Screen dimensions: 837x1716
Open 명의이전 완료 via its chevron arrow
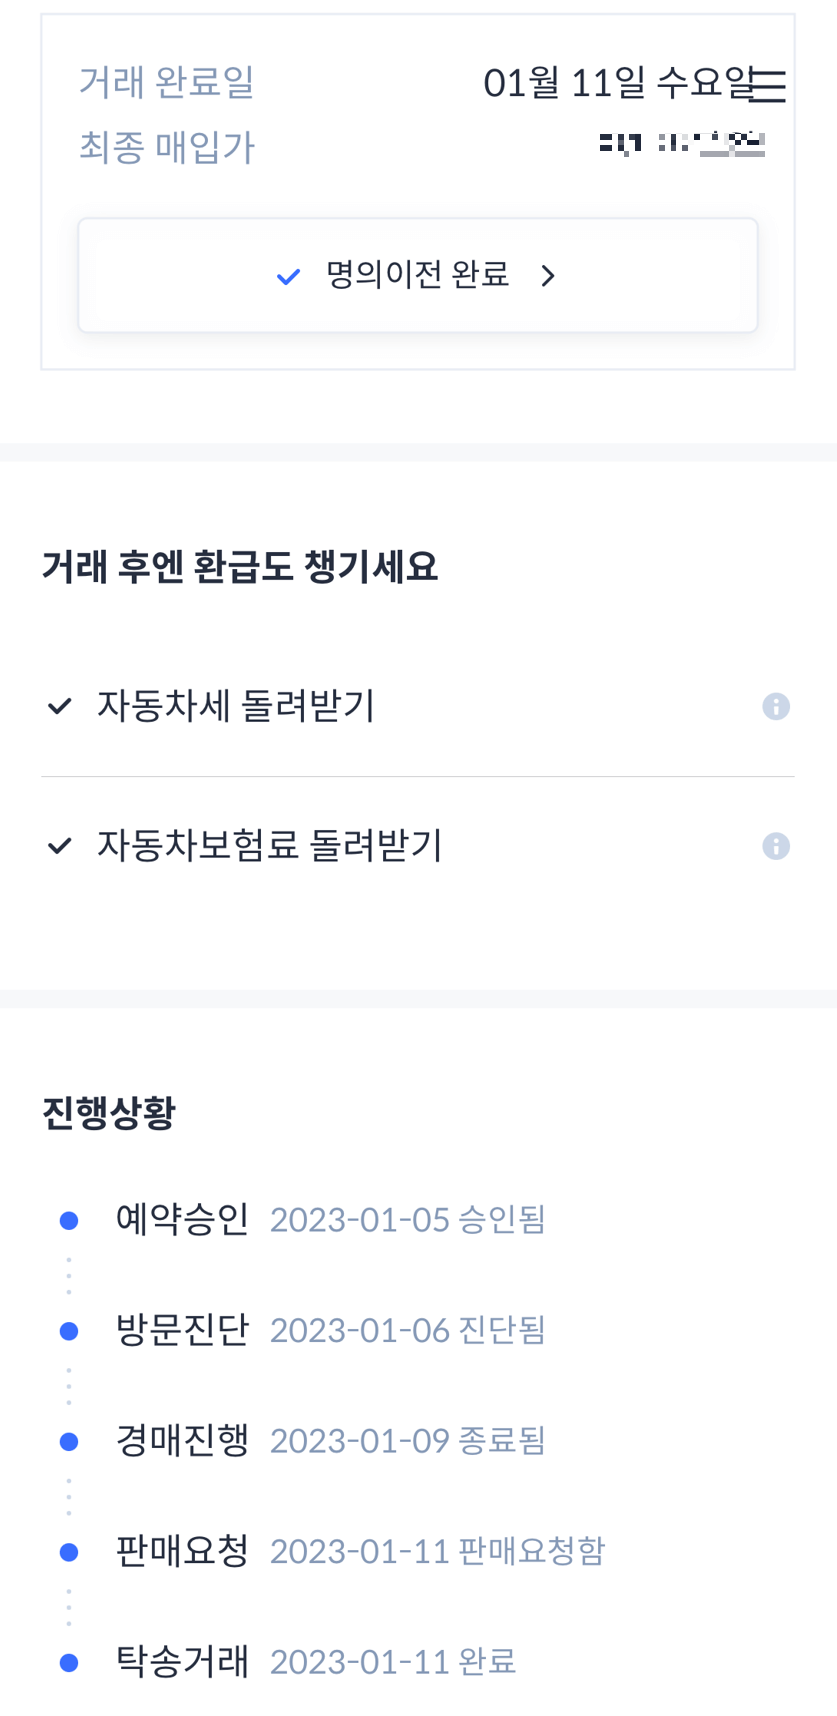click(x=548, y=275)
